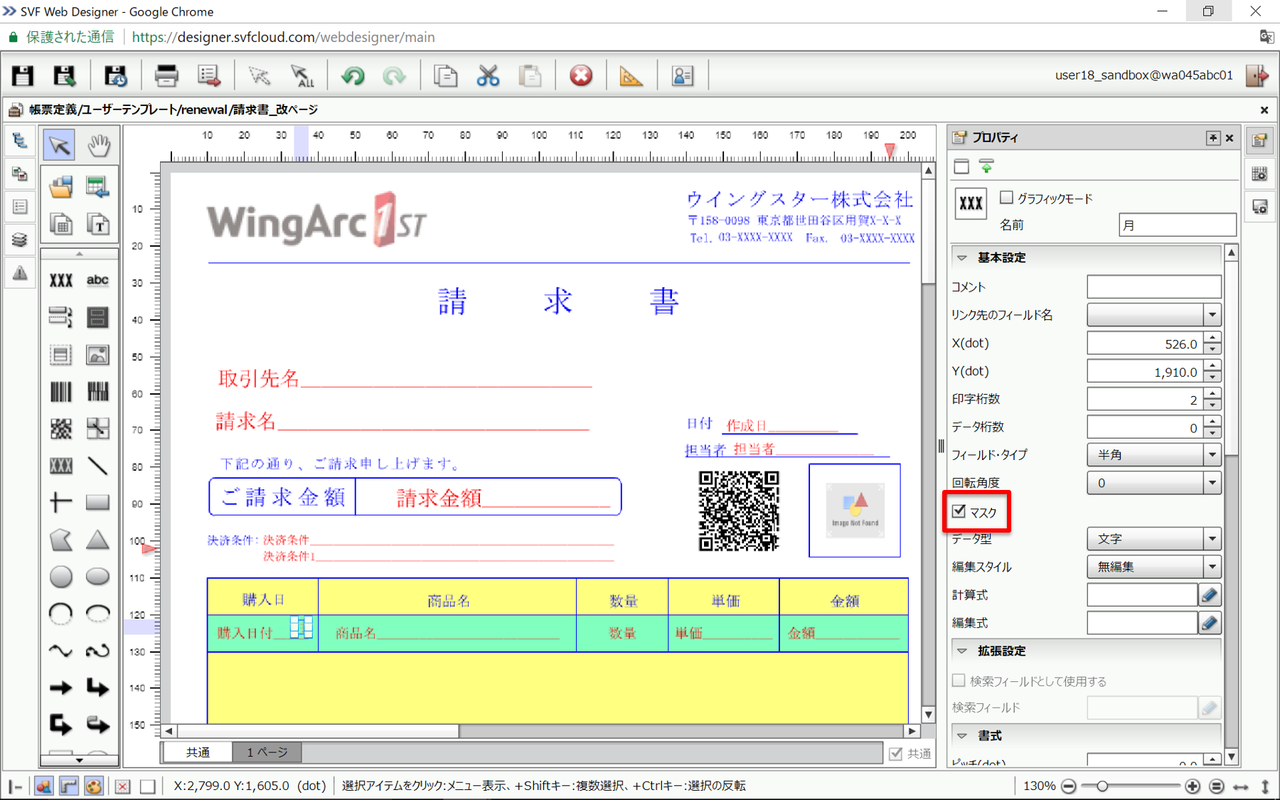Image resolution: width=1280 pixels, height=800 pixels.
Task: Click the Cut scissors icon
Action: click(x=488, y=75)
